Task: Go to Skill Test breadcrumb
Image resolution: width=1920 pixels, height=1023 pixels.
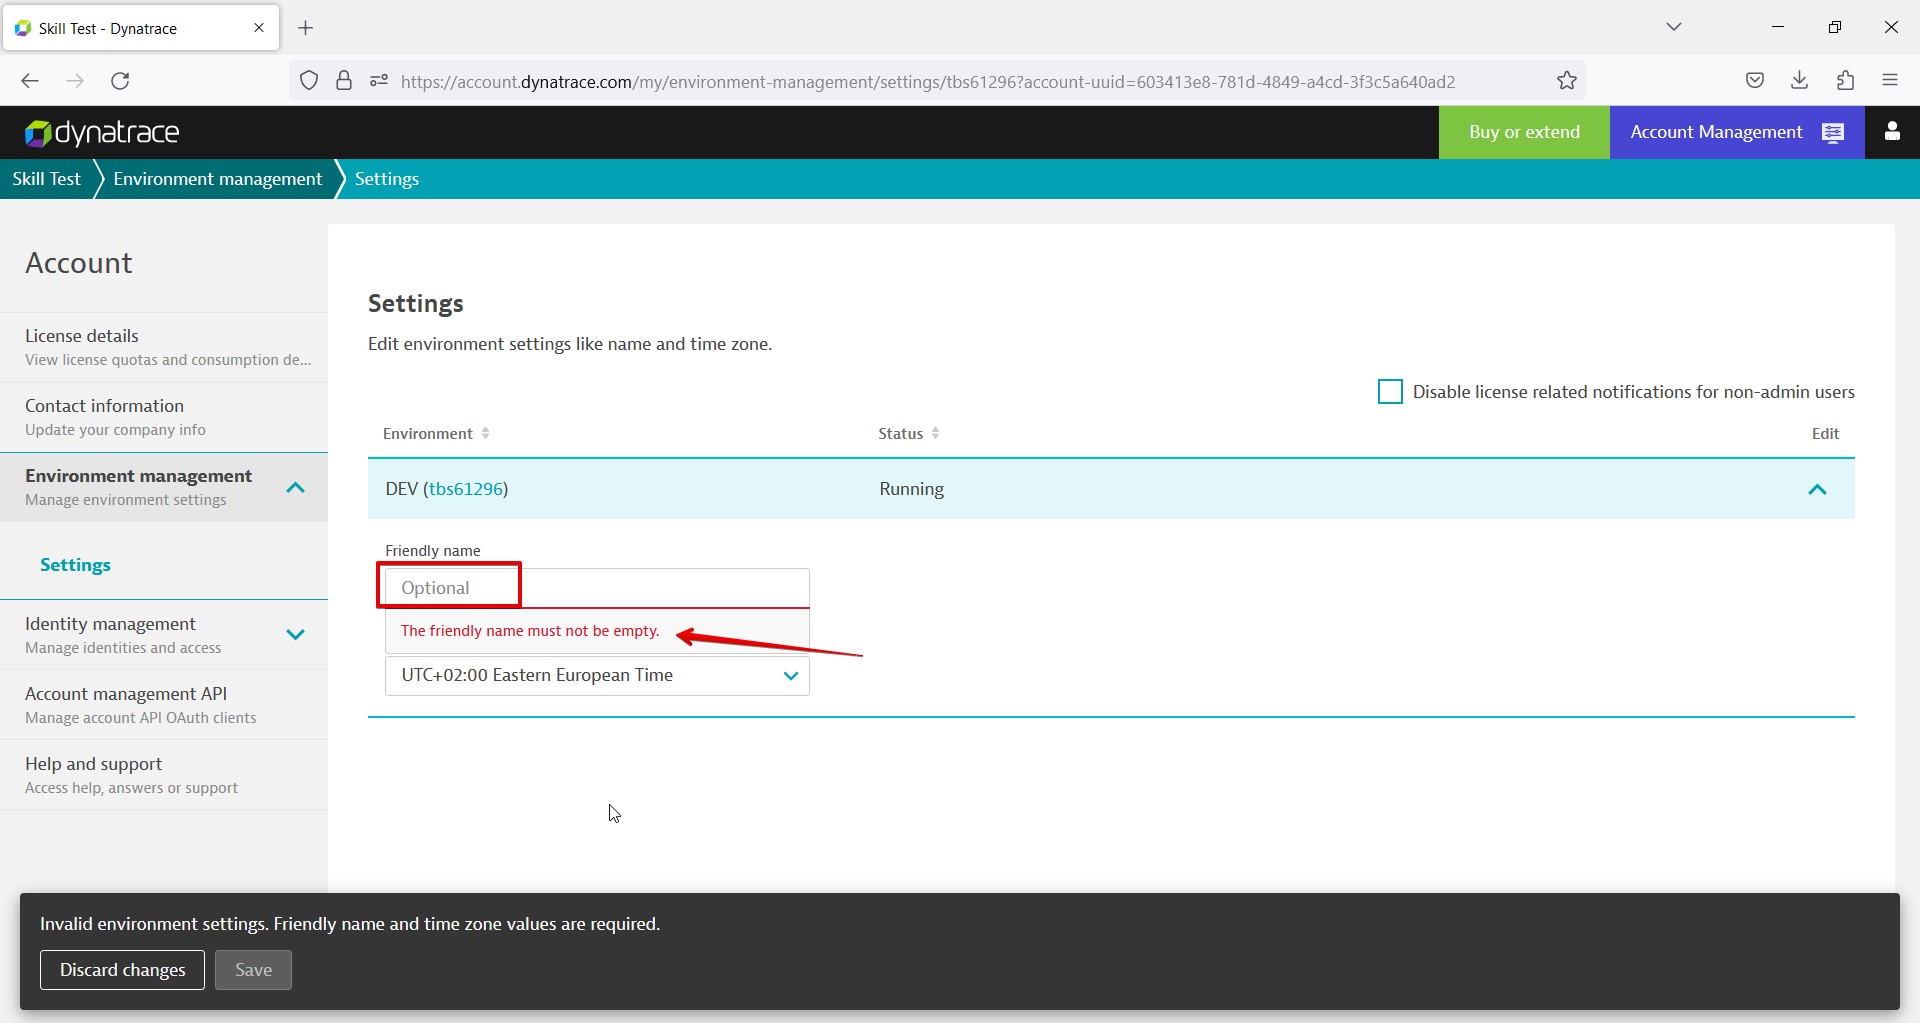Action: click(46, 179)
